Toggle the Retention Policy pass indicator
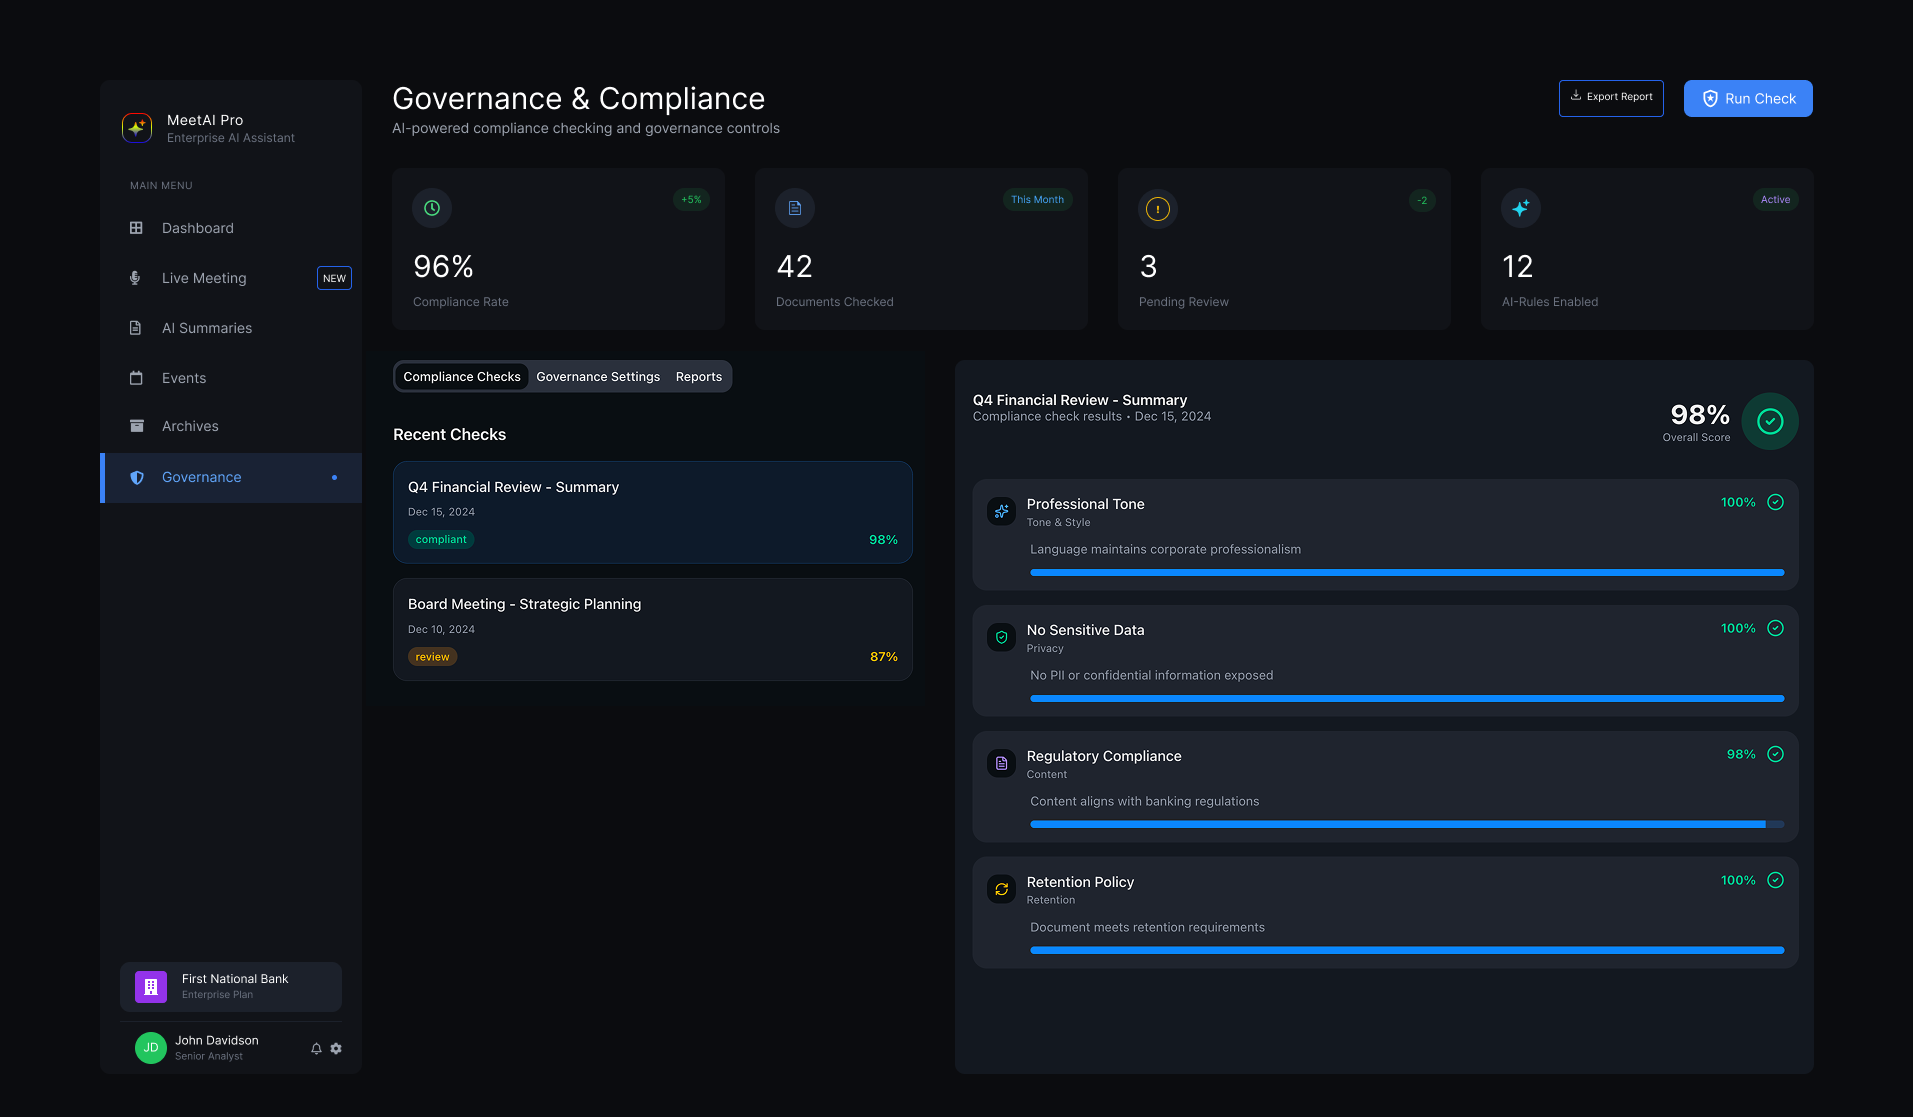 [1775, 880]
